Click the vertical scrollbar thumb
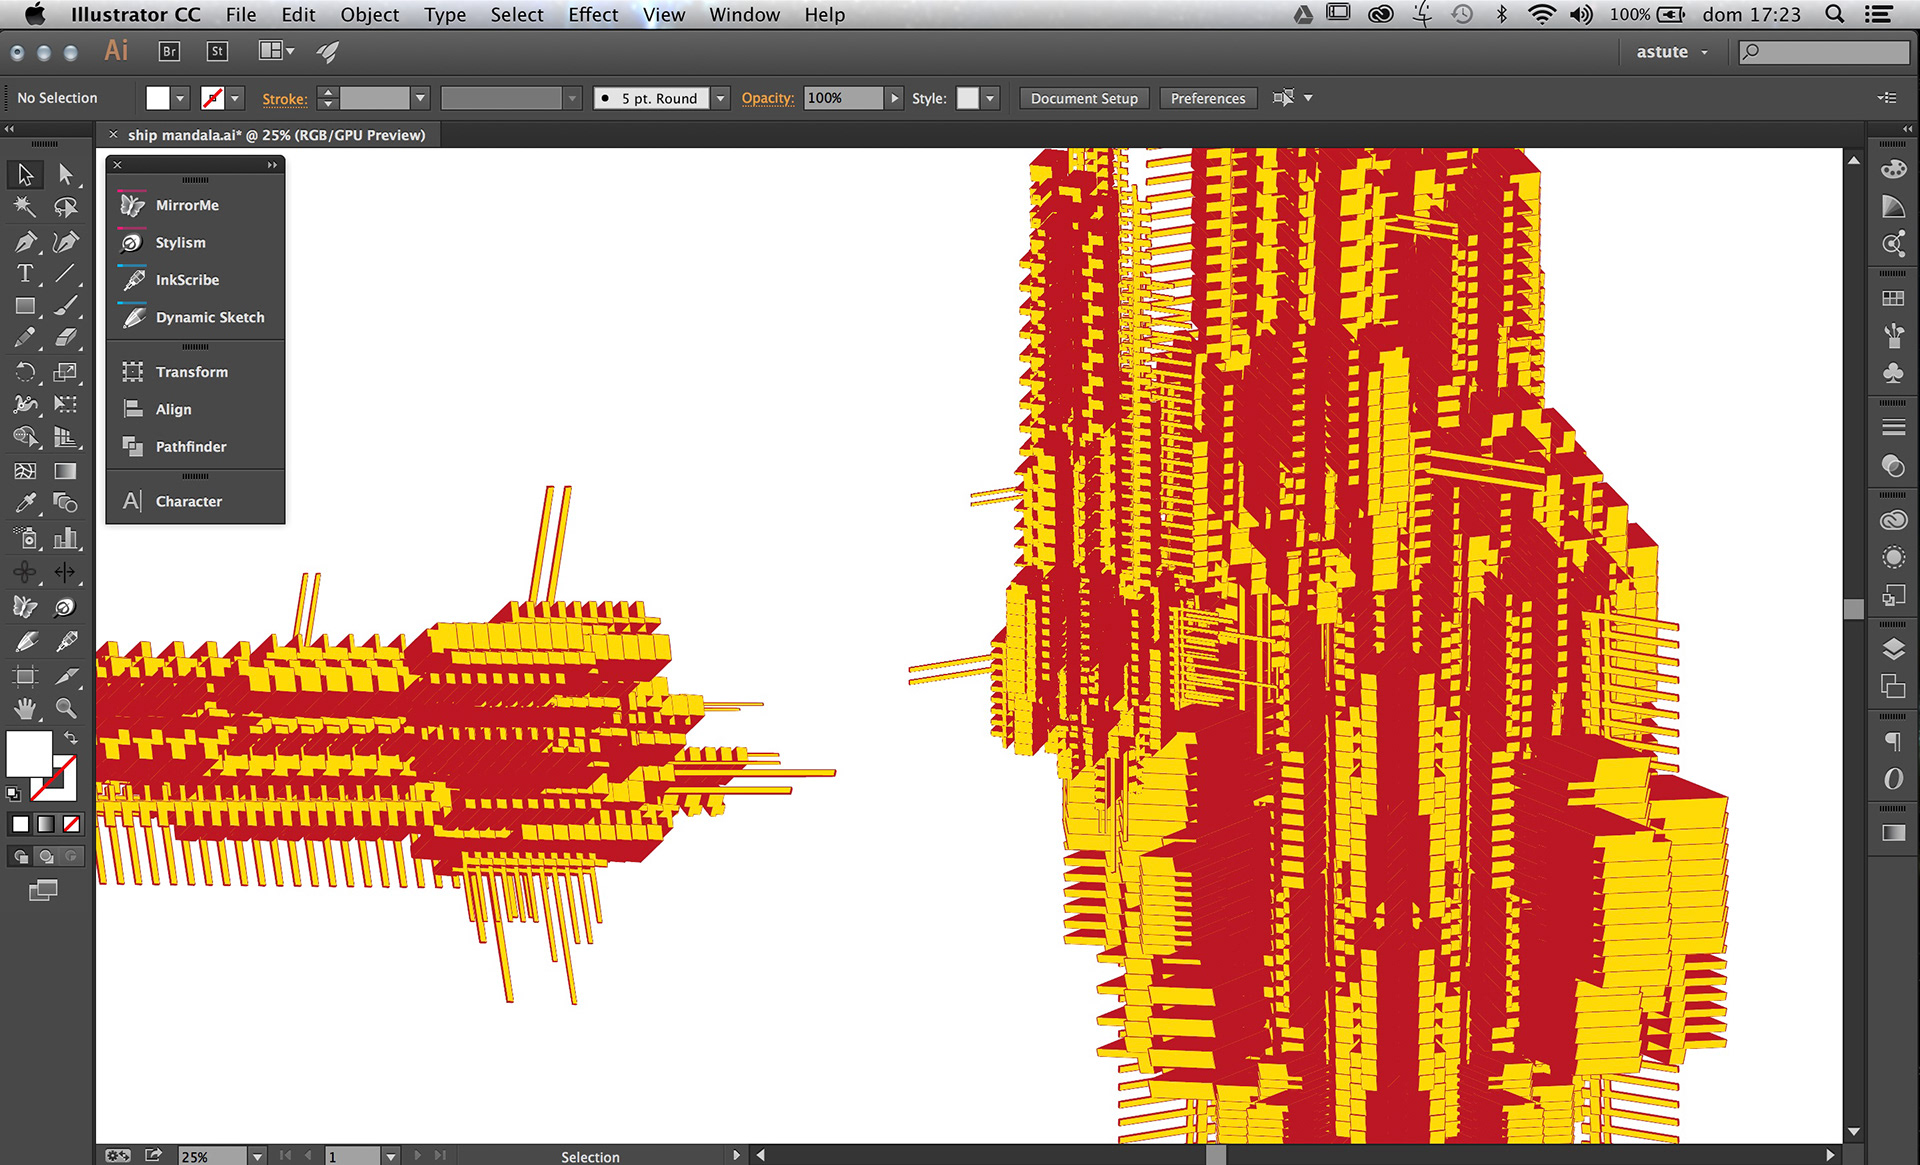This screenshot has height=1165, width=1920. pos(1853,609)
